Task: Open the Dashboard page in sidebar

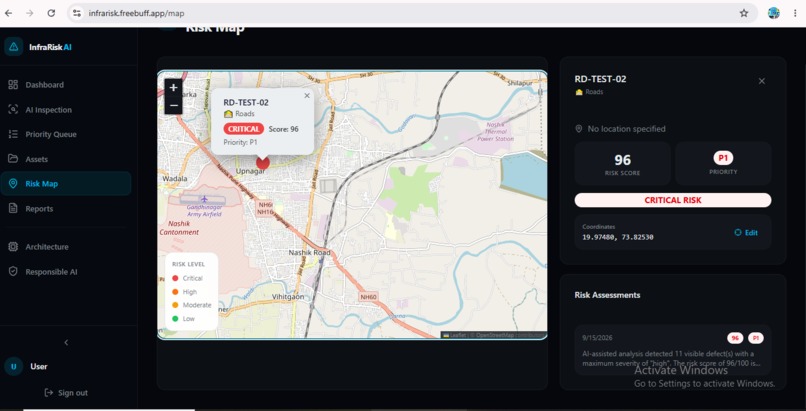Action: pyautogui.click(x=66, y=85)
